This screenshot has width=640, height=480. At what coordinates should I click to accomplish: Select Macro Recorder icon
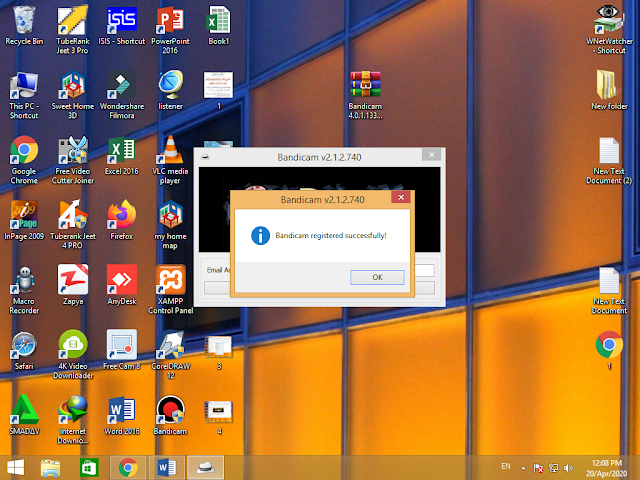tap(24, 289)
